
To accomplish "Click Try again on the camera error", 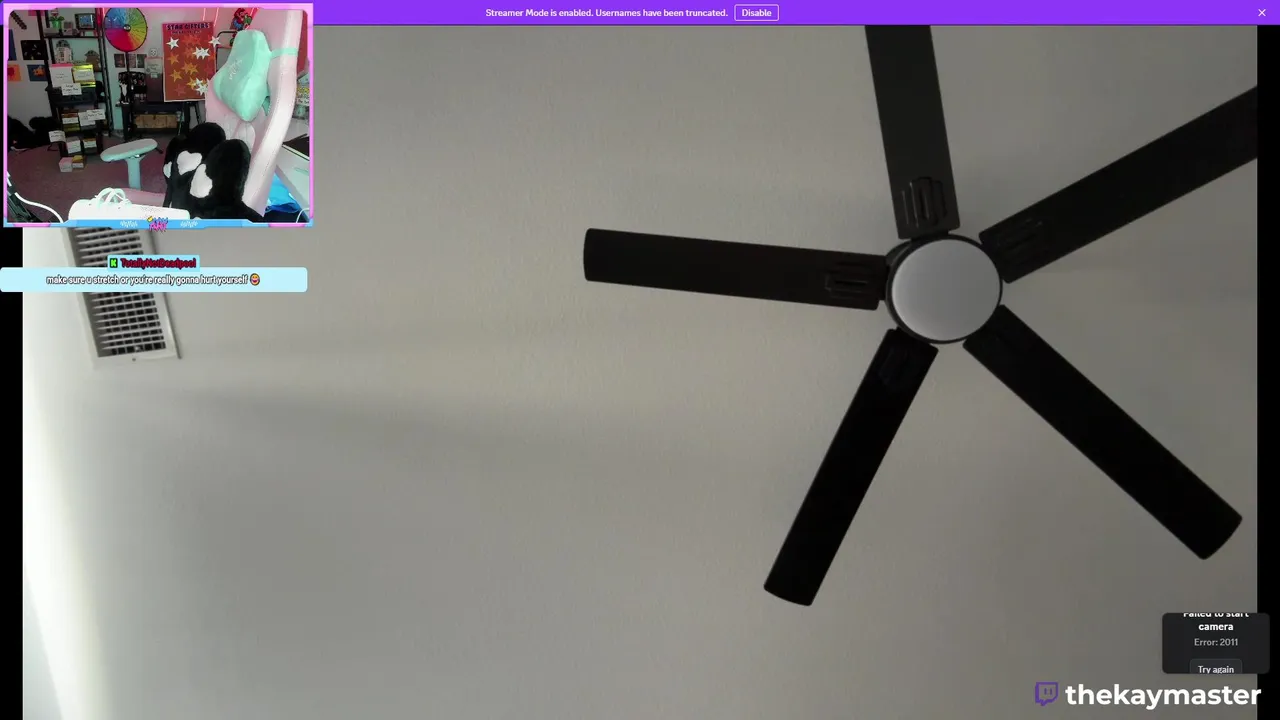I will point(1215,669).
